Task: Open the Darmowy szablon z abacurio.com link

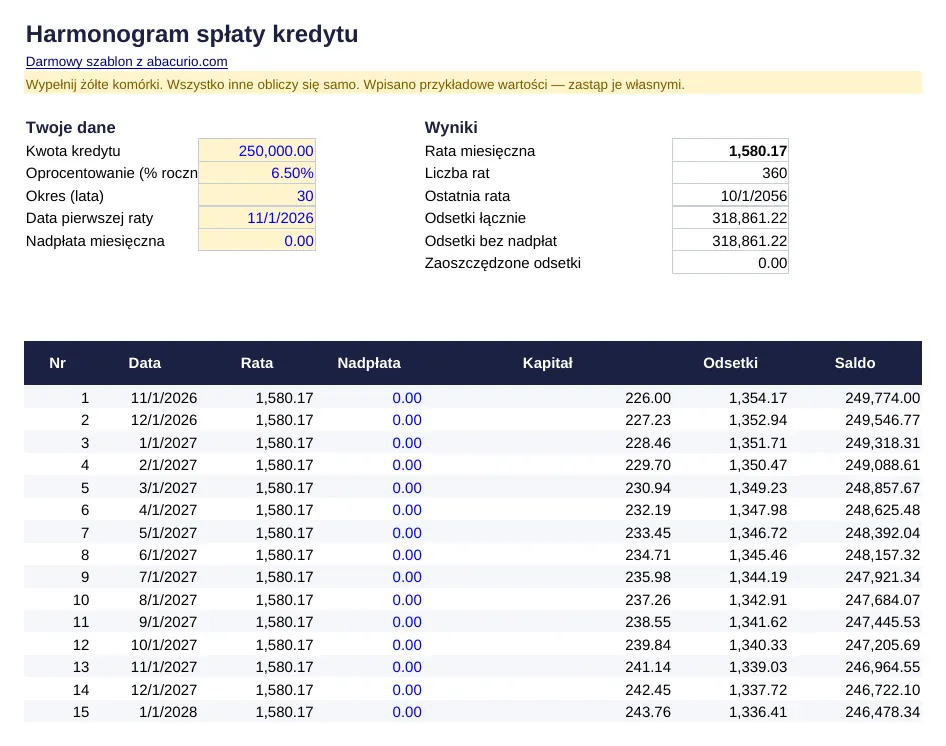Action: 127,62
